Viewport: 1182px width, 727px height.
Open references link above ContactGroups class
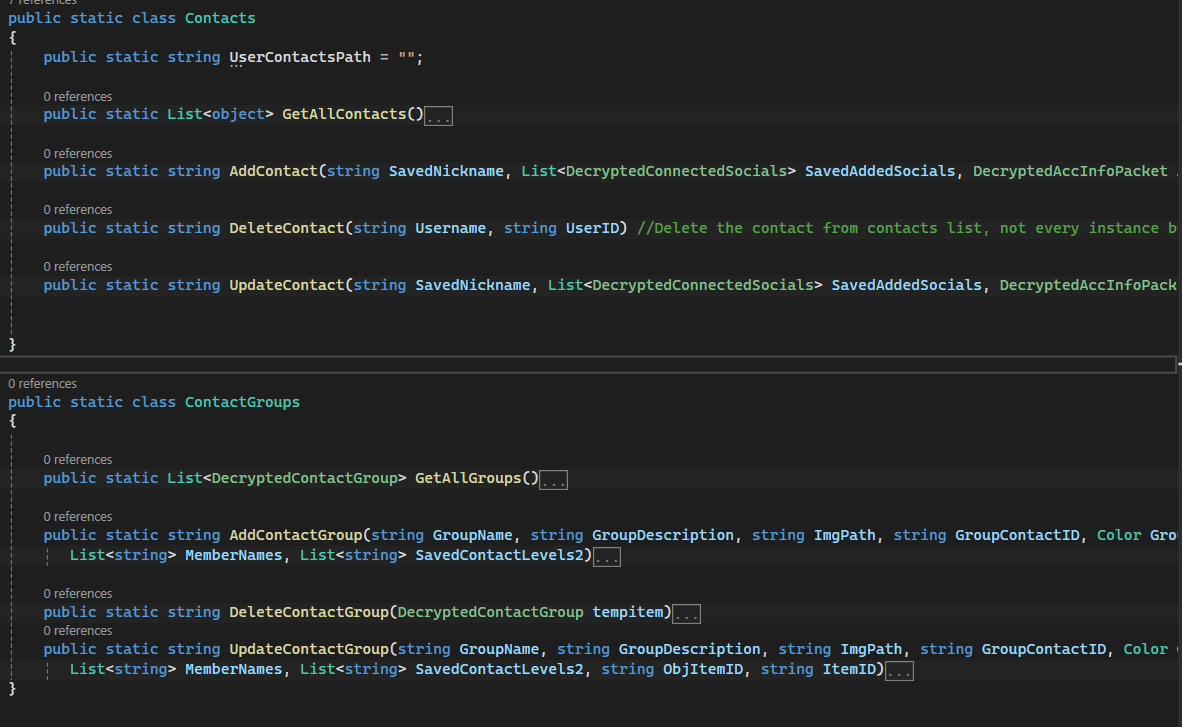43,384
